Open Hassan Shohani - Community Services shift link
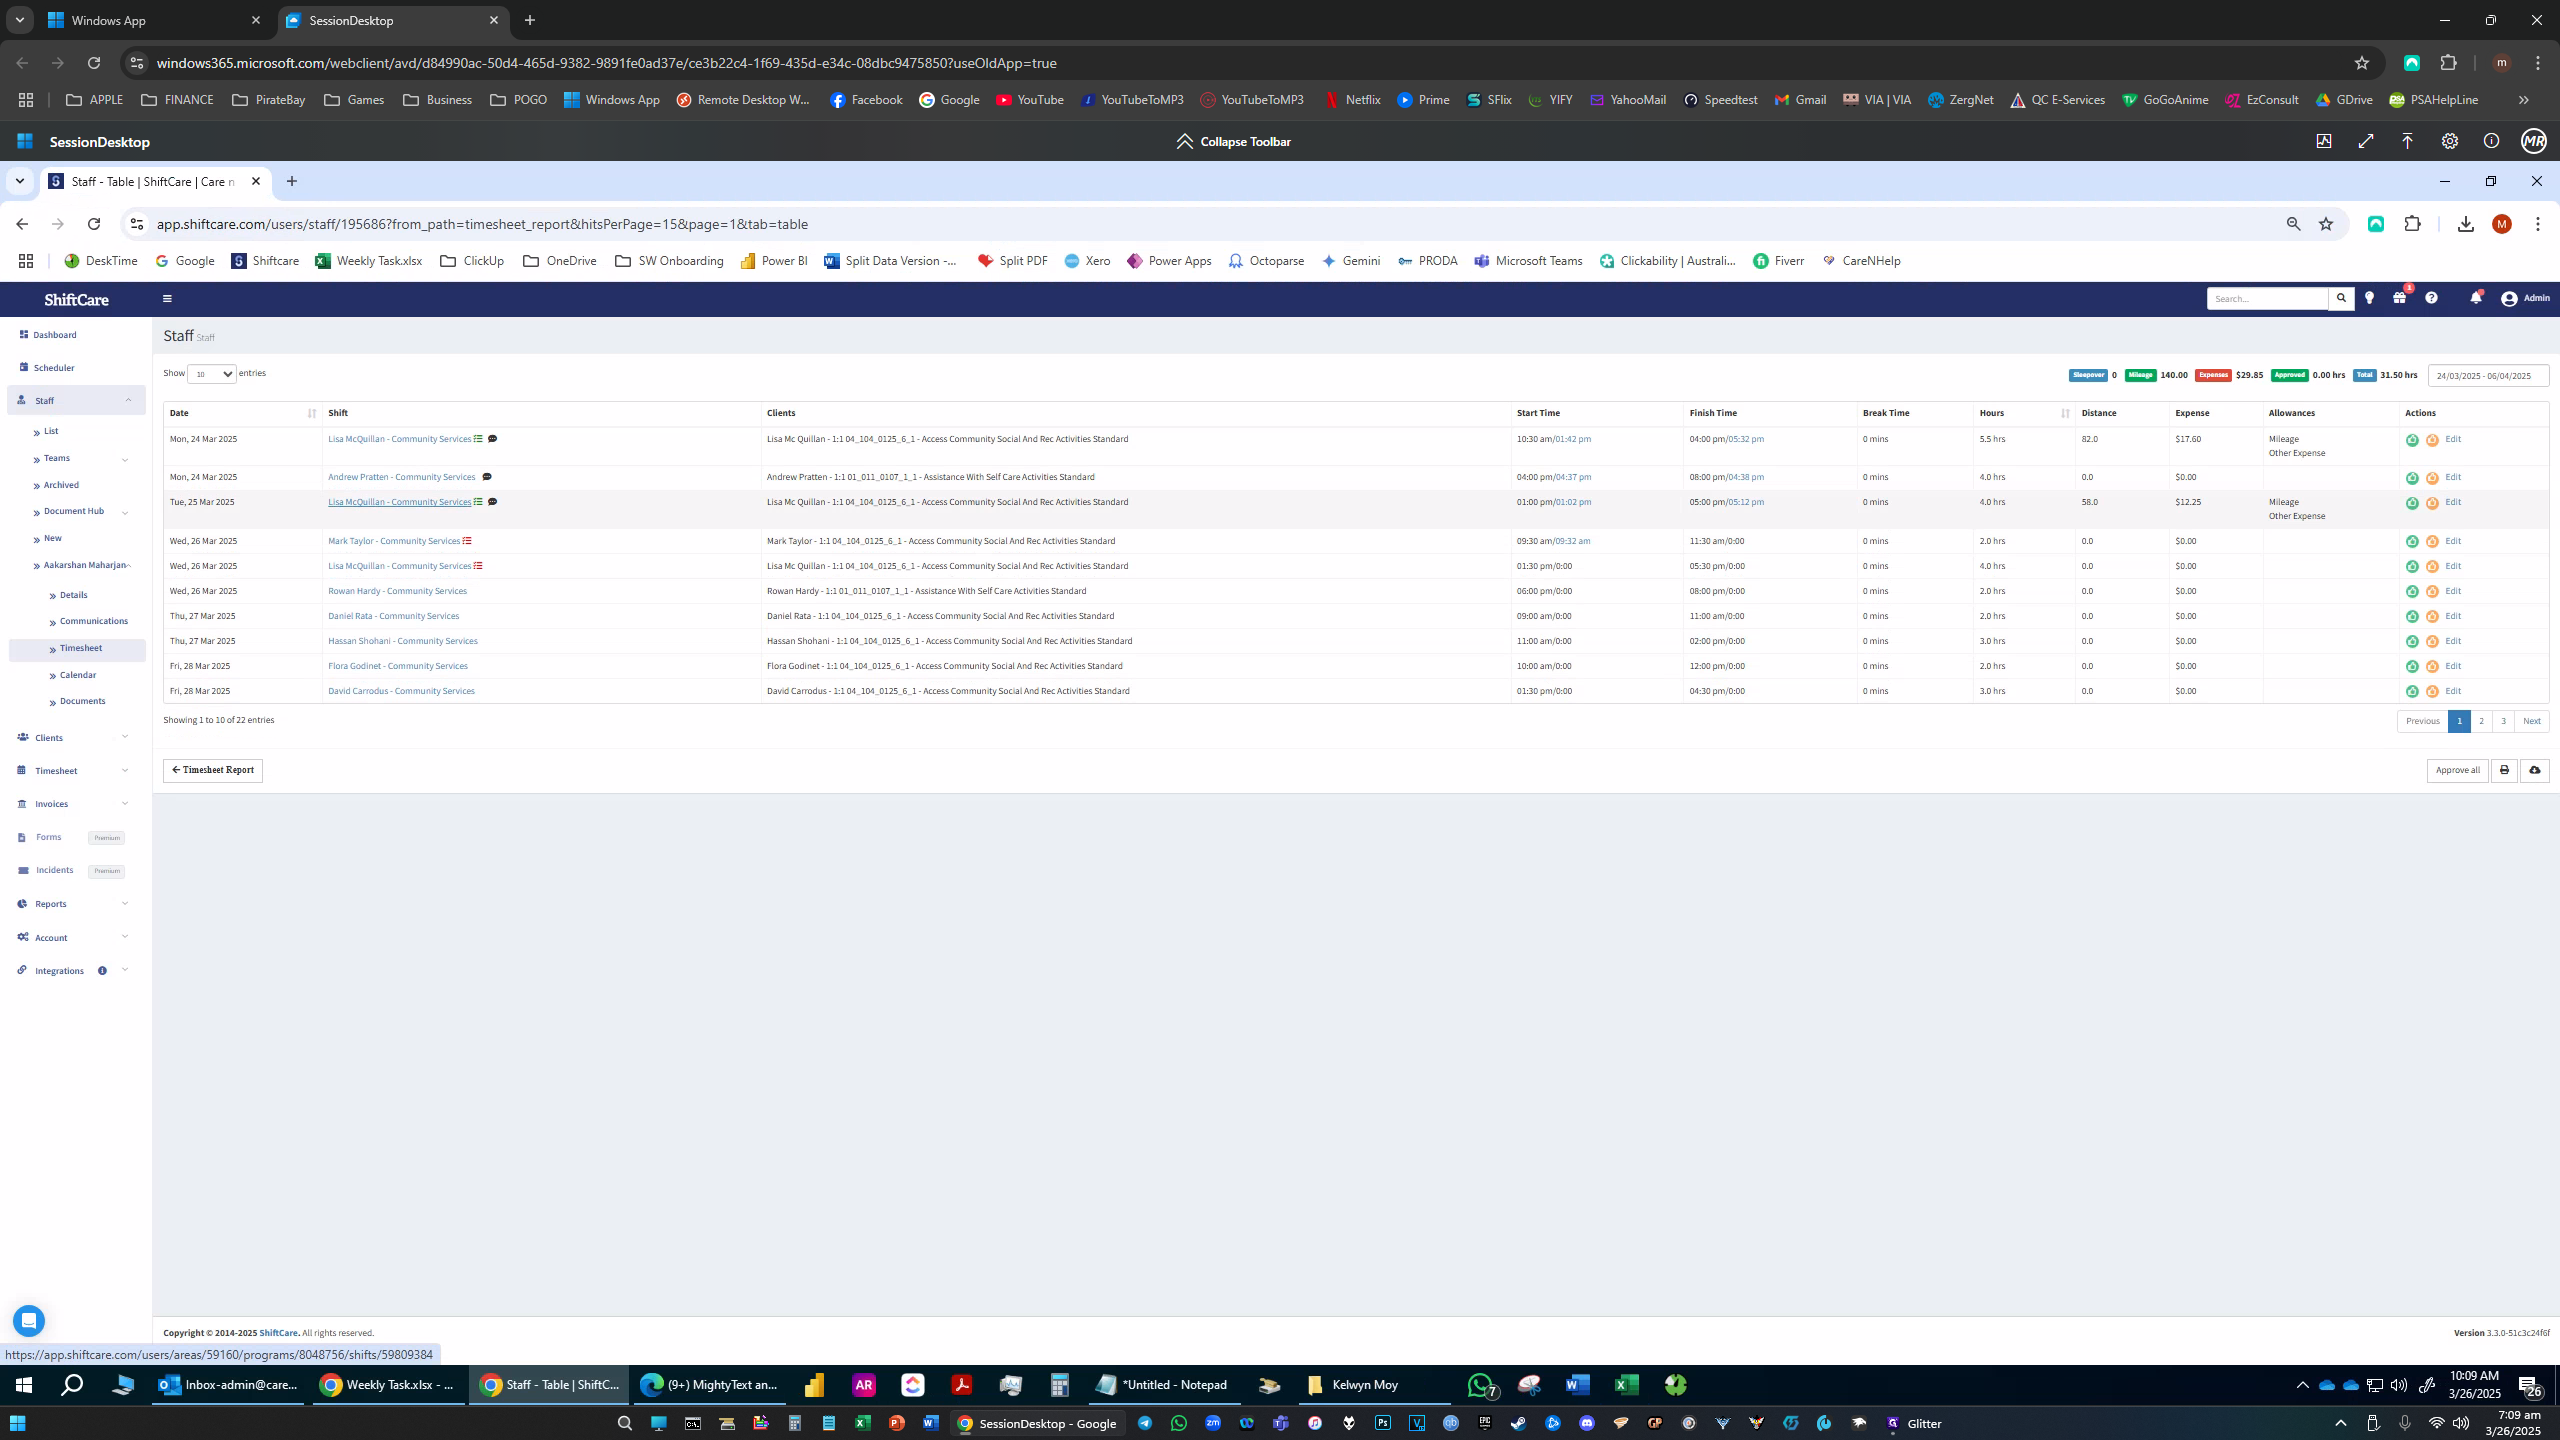 402,641
